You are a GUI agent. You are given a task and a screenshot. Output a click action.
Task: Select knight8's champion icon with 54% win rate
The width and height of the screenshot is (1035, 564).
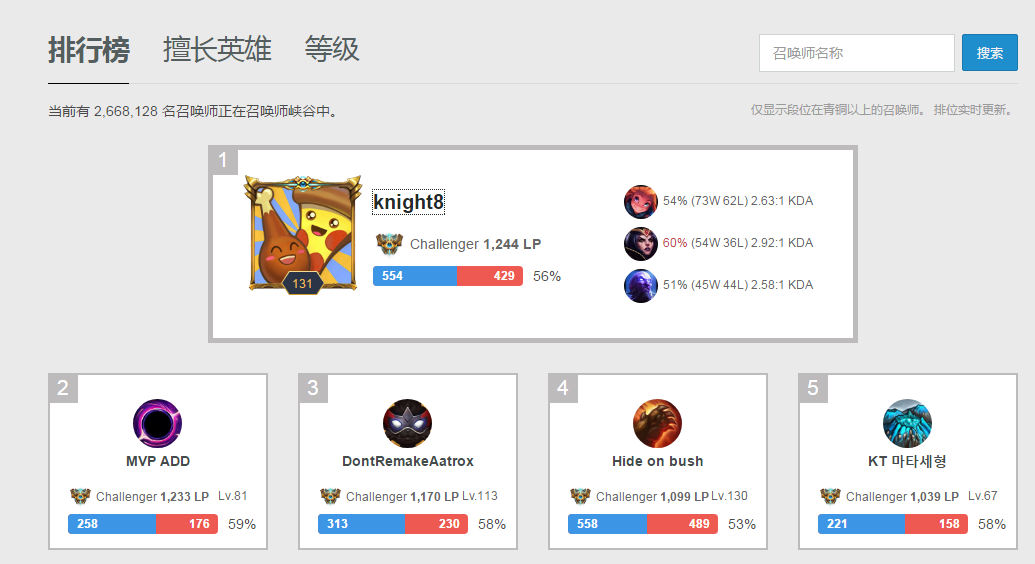640,201
